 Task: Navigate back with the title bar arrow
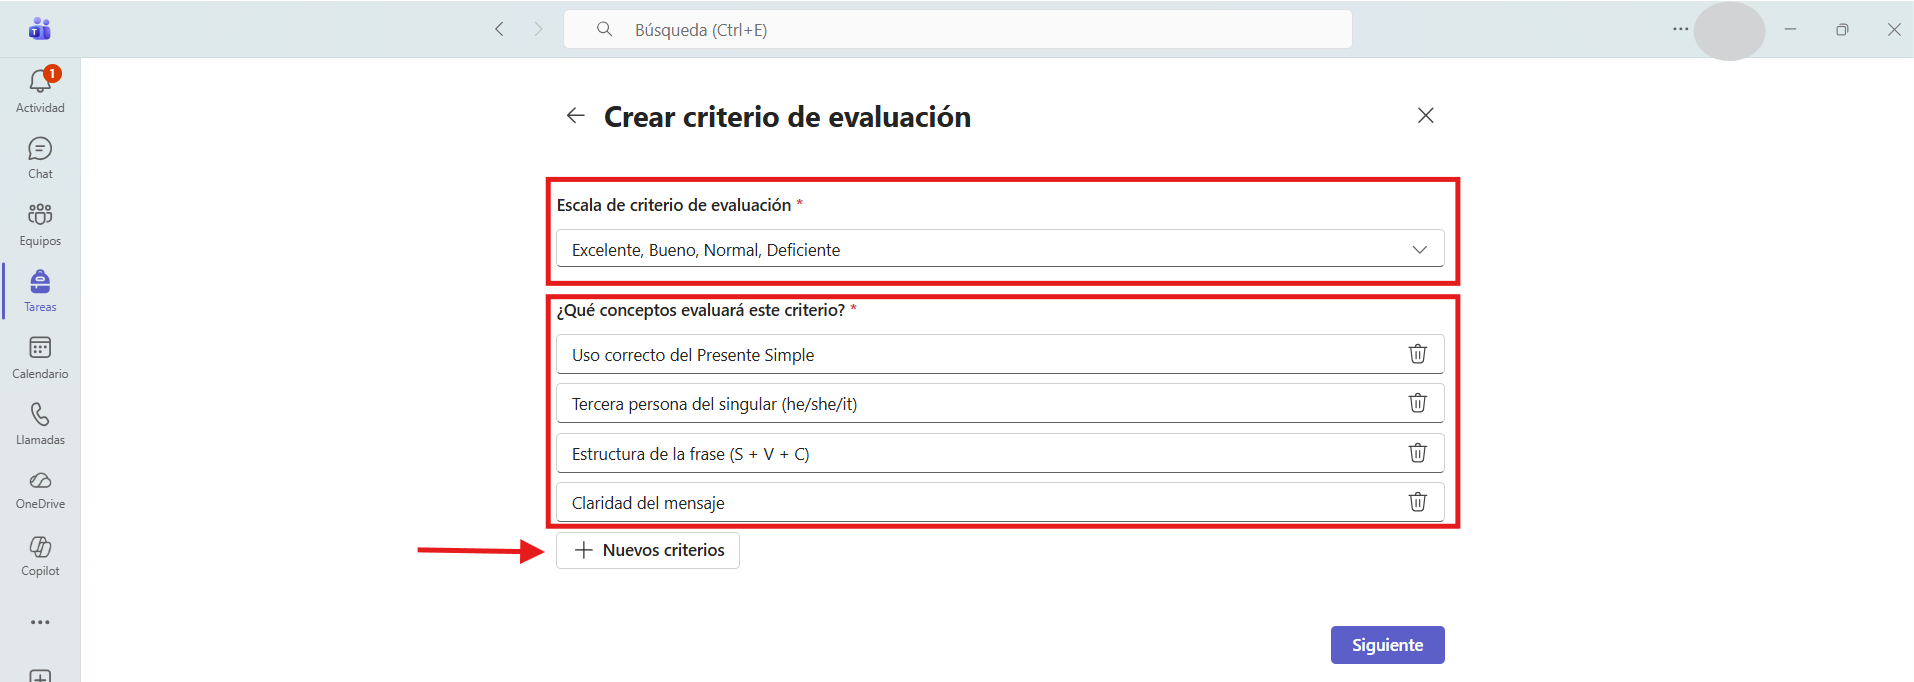(499, 29)
